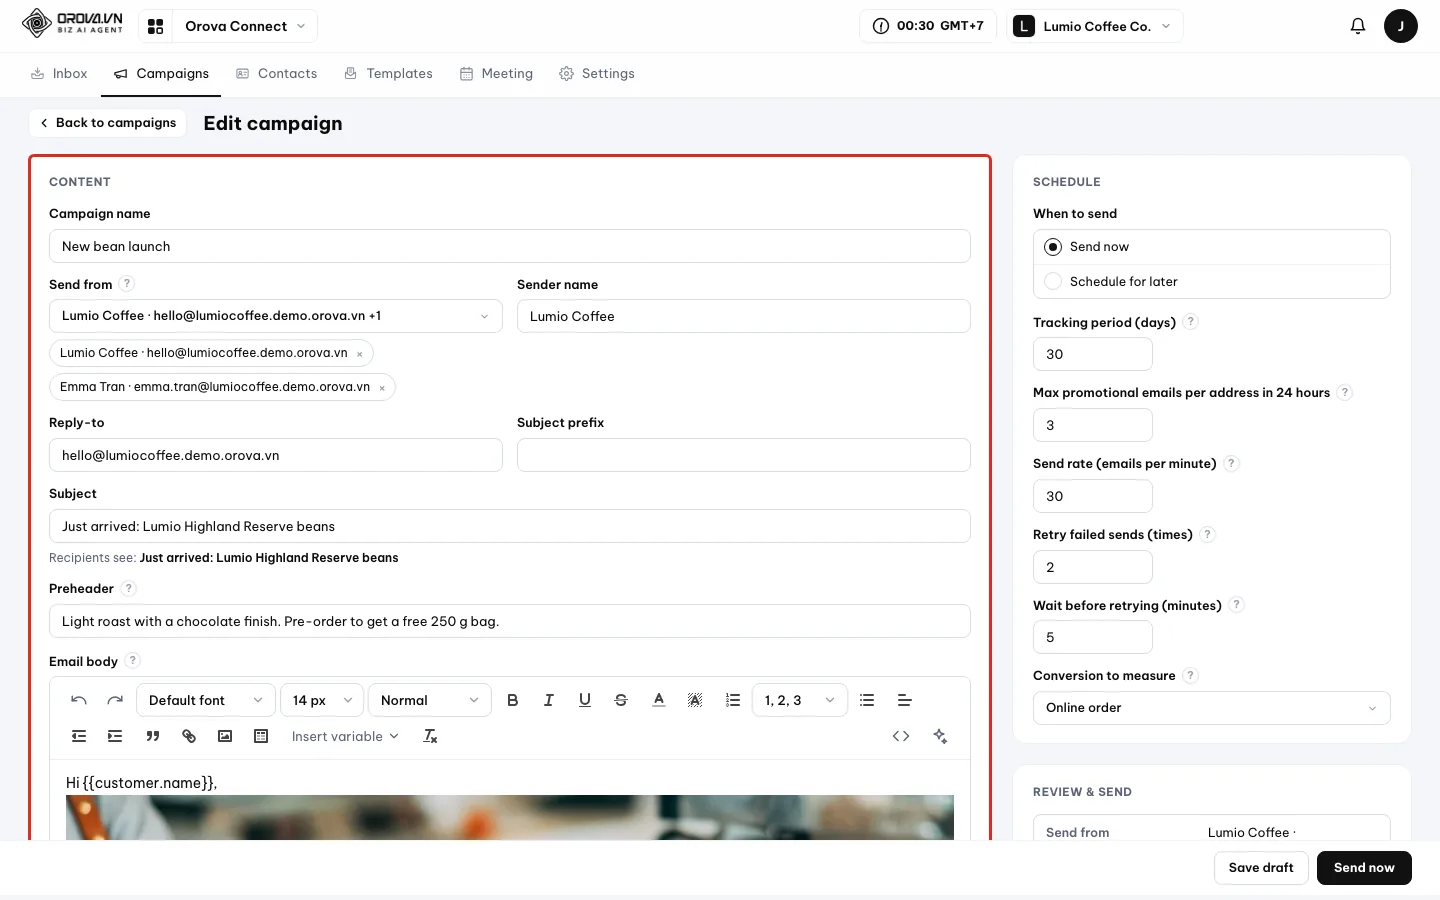Open the Lumio Coffee Co. workspace switcher
The height and width of the screenshot is (900, 1440).
[x=1095, y=26]
